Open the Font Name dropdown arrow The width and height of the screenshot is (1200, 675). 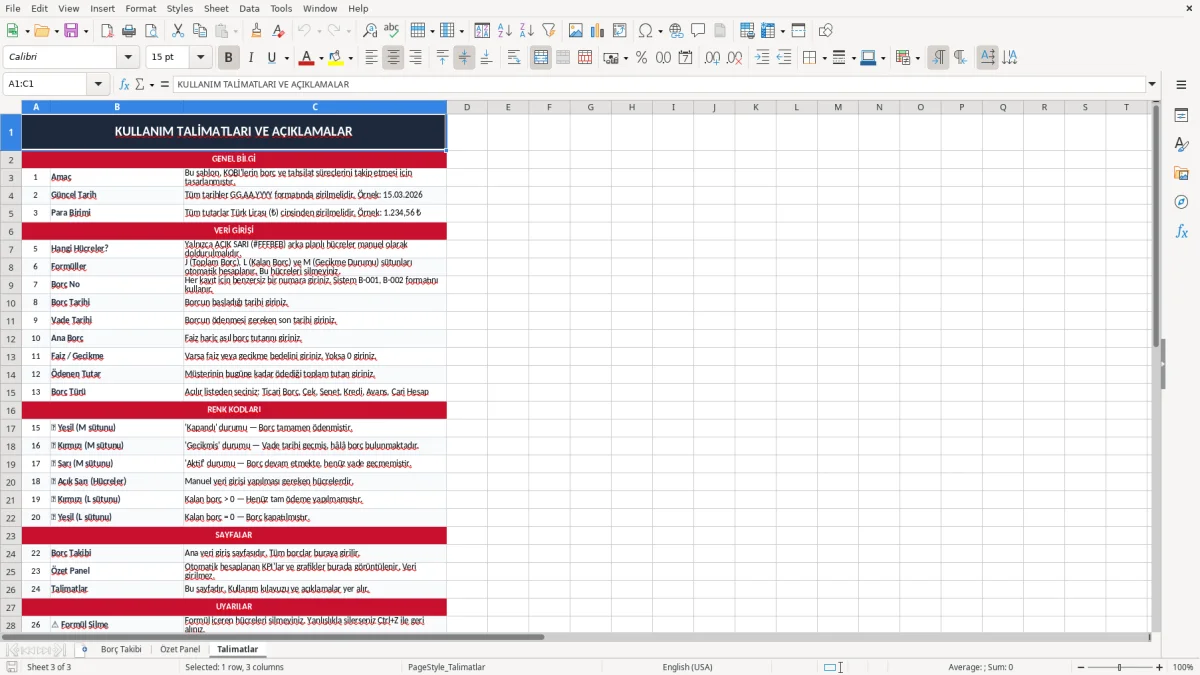[127, 58]
